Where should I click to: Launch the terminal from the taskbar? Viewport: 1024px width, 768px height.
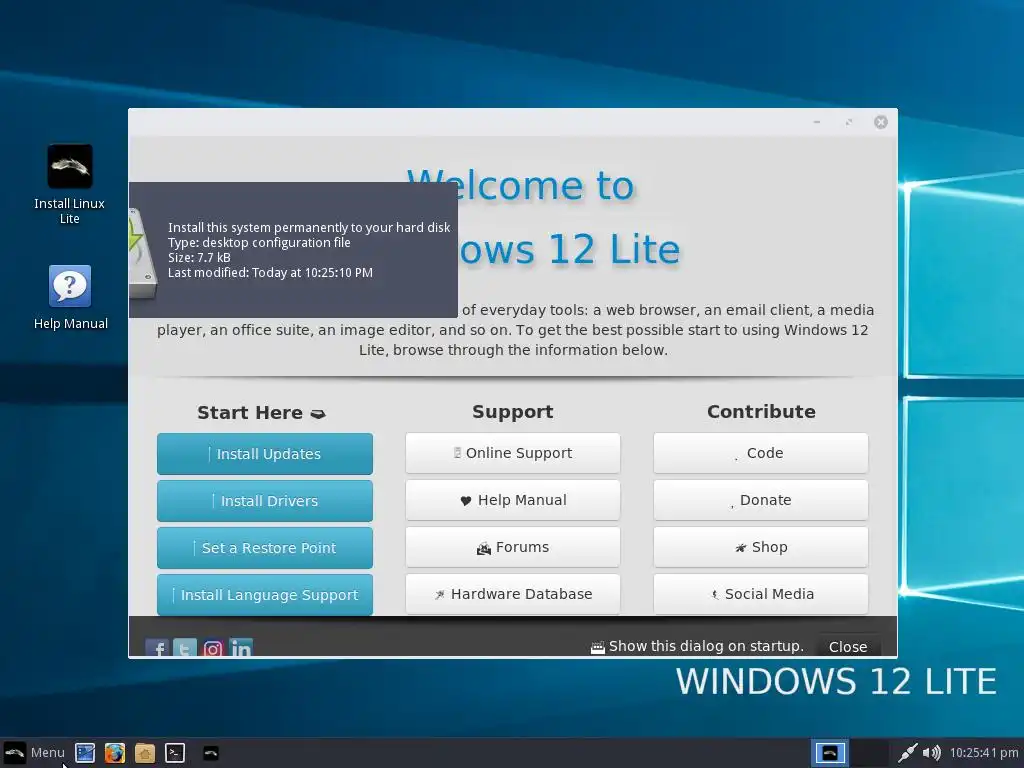pos(174,753)
